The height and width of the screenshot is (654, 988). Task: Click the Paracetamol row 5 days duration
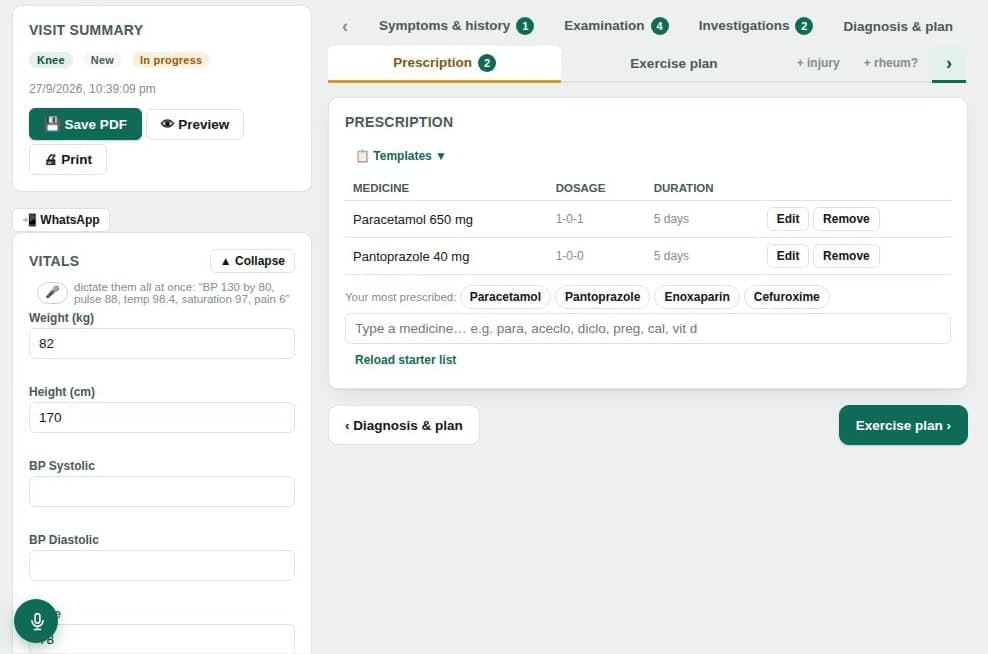click(671, 219)
